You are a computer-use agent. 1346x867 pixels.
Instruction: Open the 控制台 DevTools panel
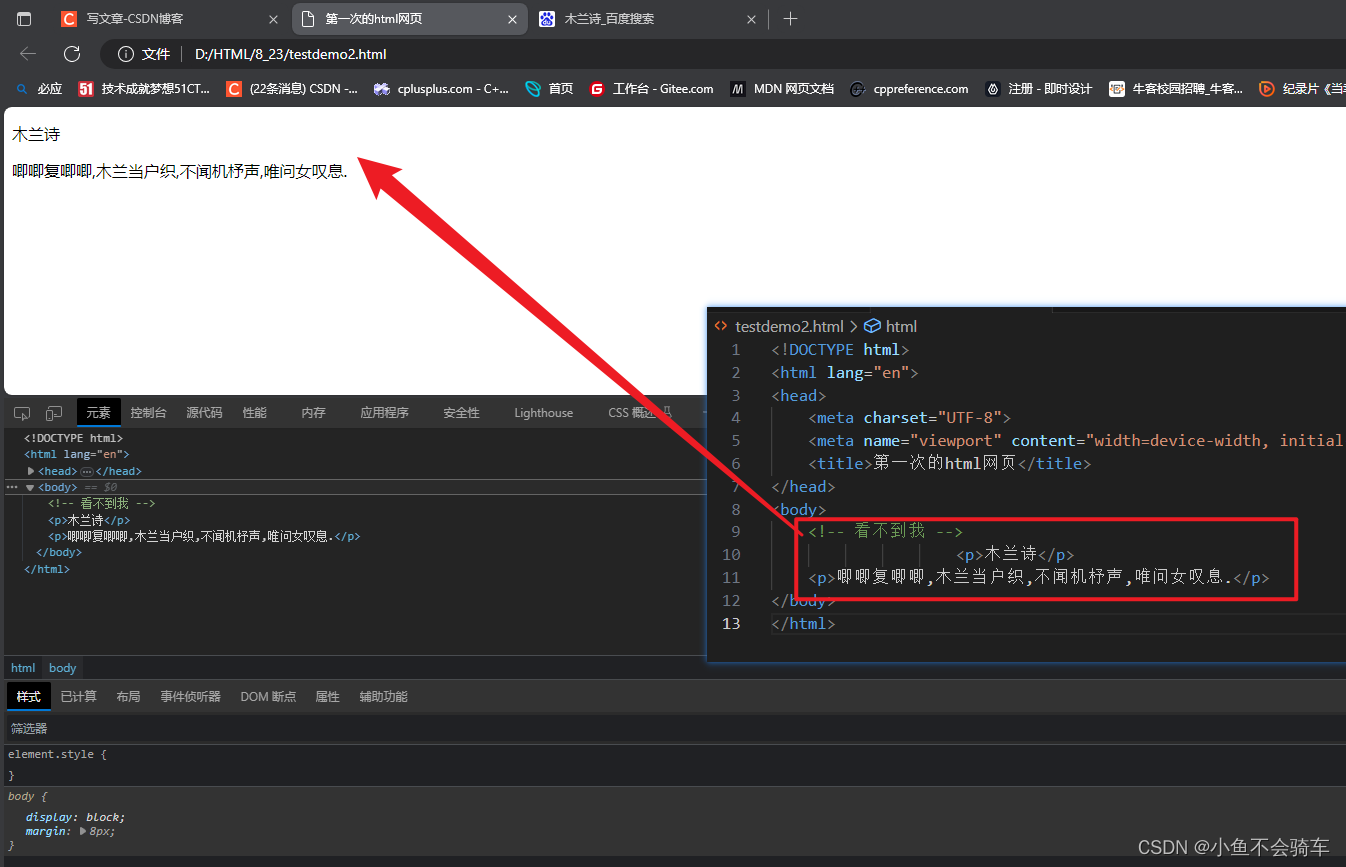[148, 413]
